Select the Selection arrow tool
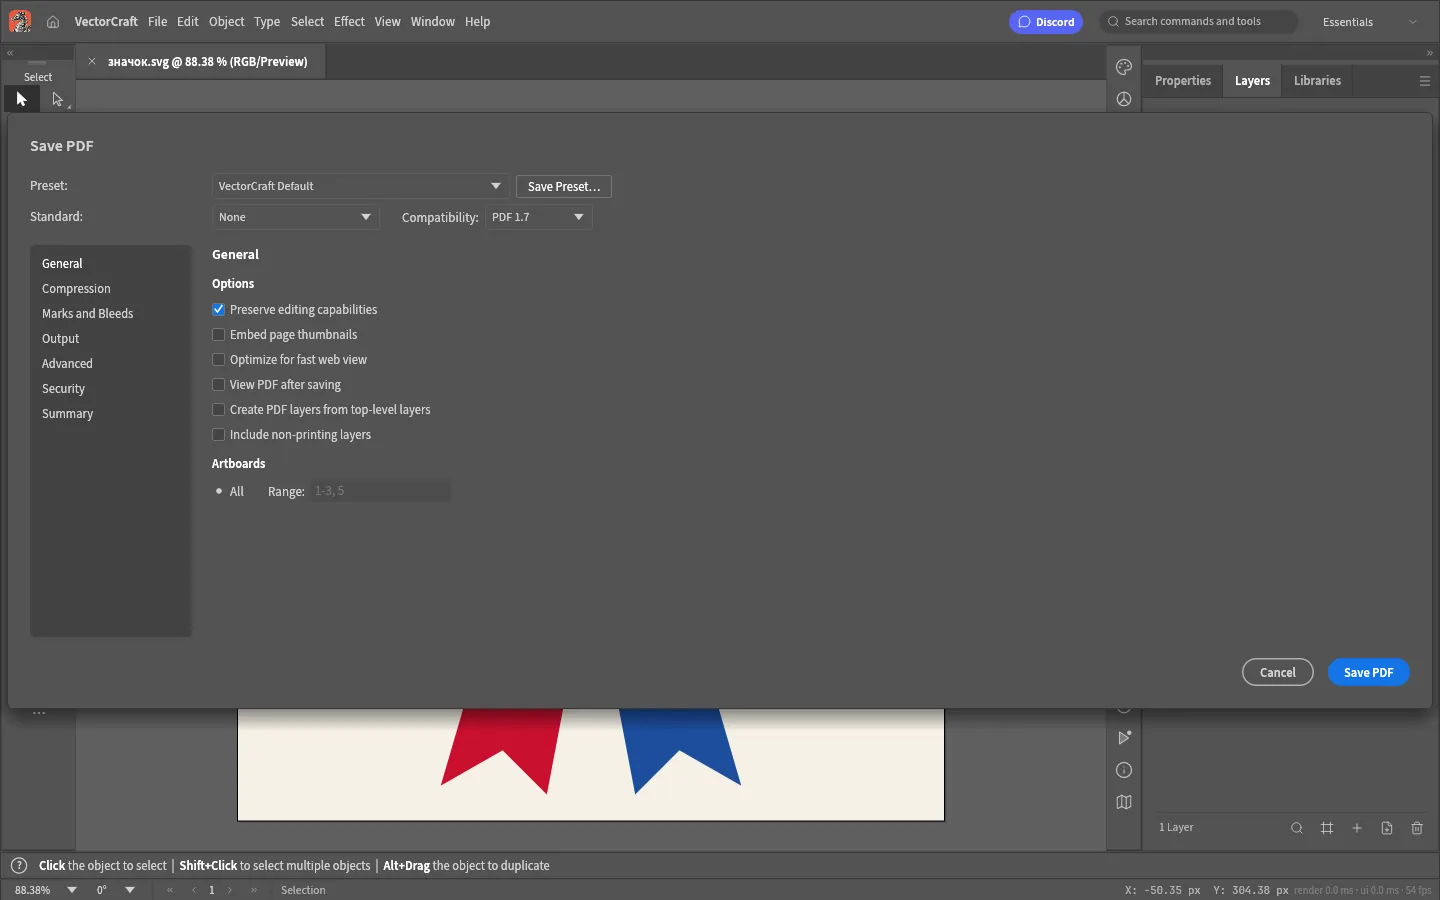The height and width of the screenshot is (900, 1440). [x=21, y=99]
